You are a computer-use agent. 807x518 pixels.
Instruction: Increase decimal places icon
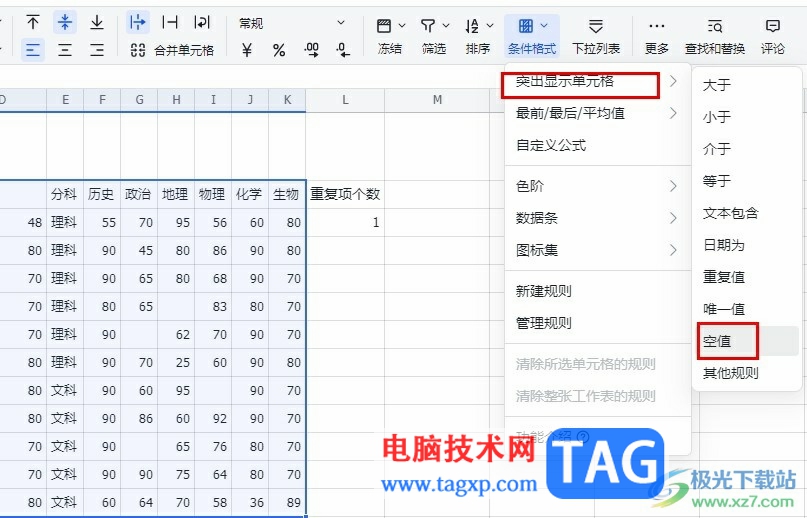(311, 50)
